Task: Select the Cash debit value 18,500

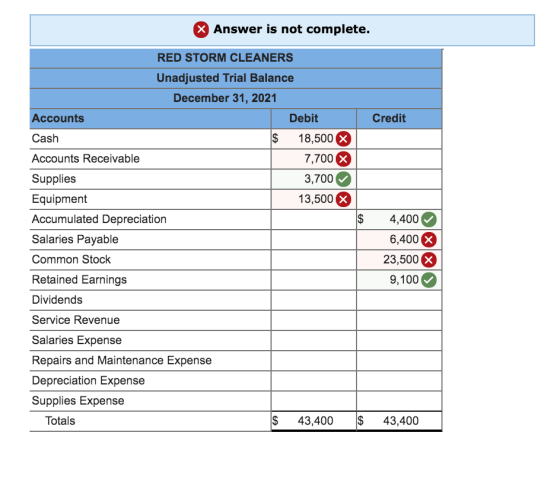Action: click(x=316, y=139)
